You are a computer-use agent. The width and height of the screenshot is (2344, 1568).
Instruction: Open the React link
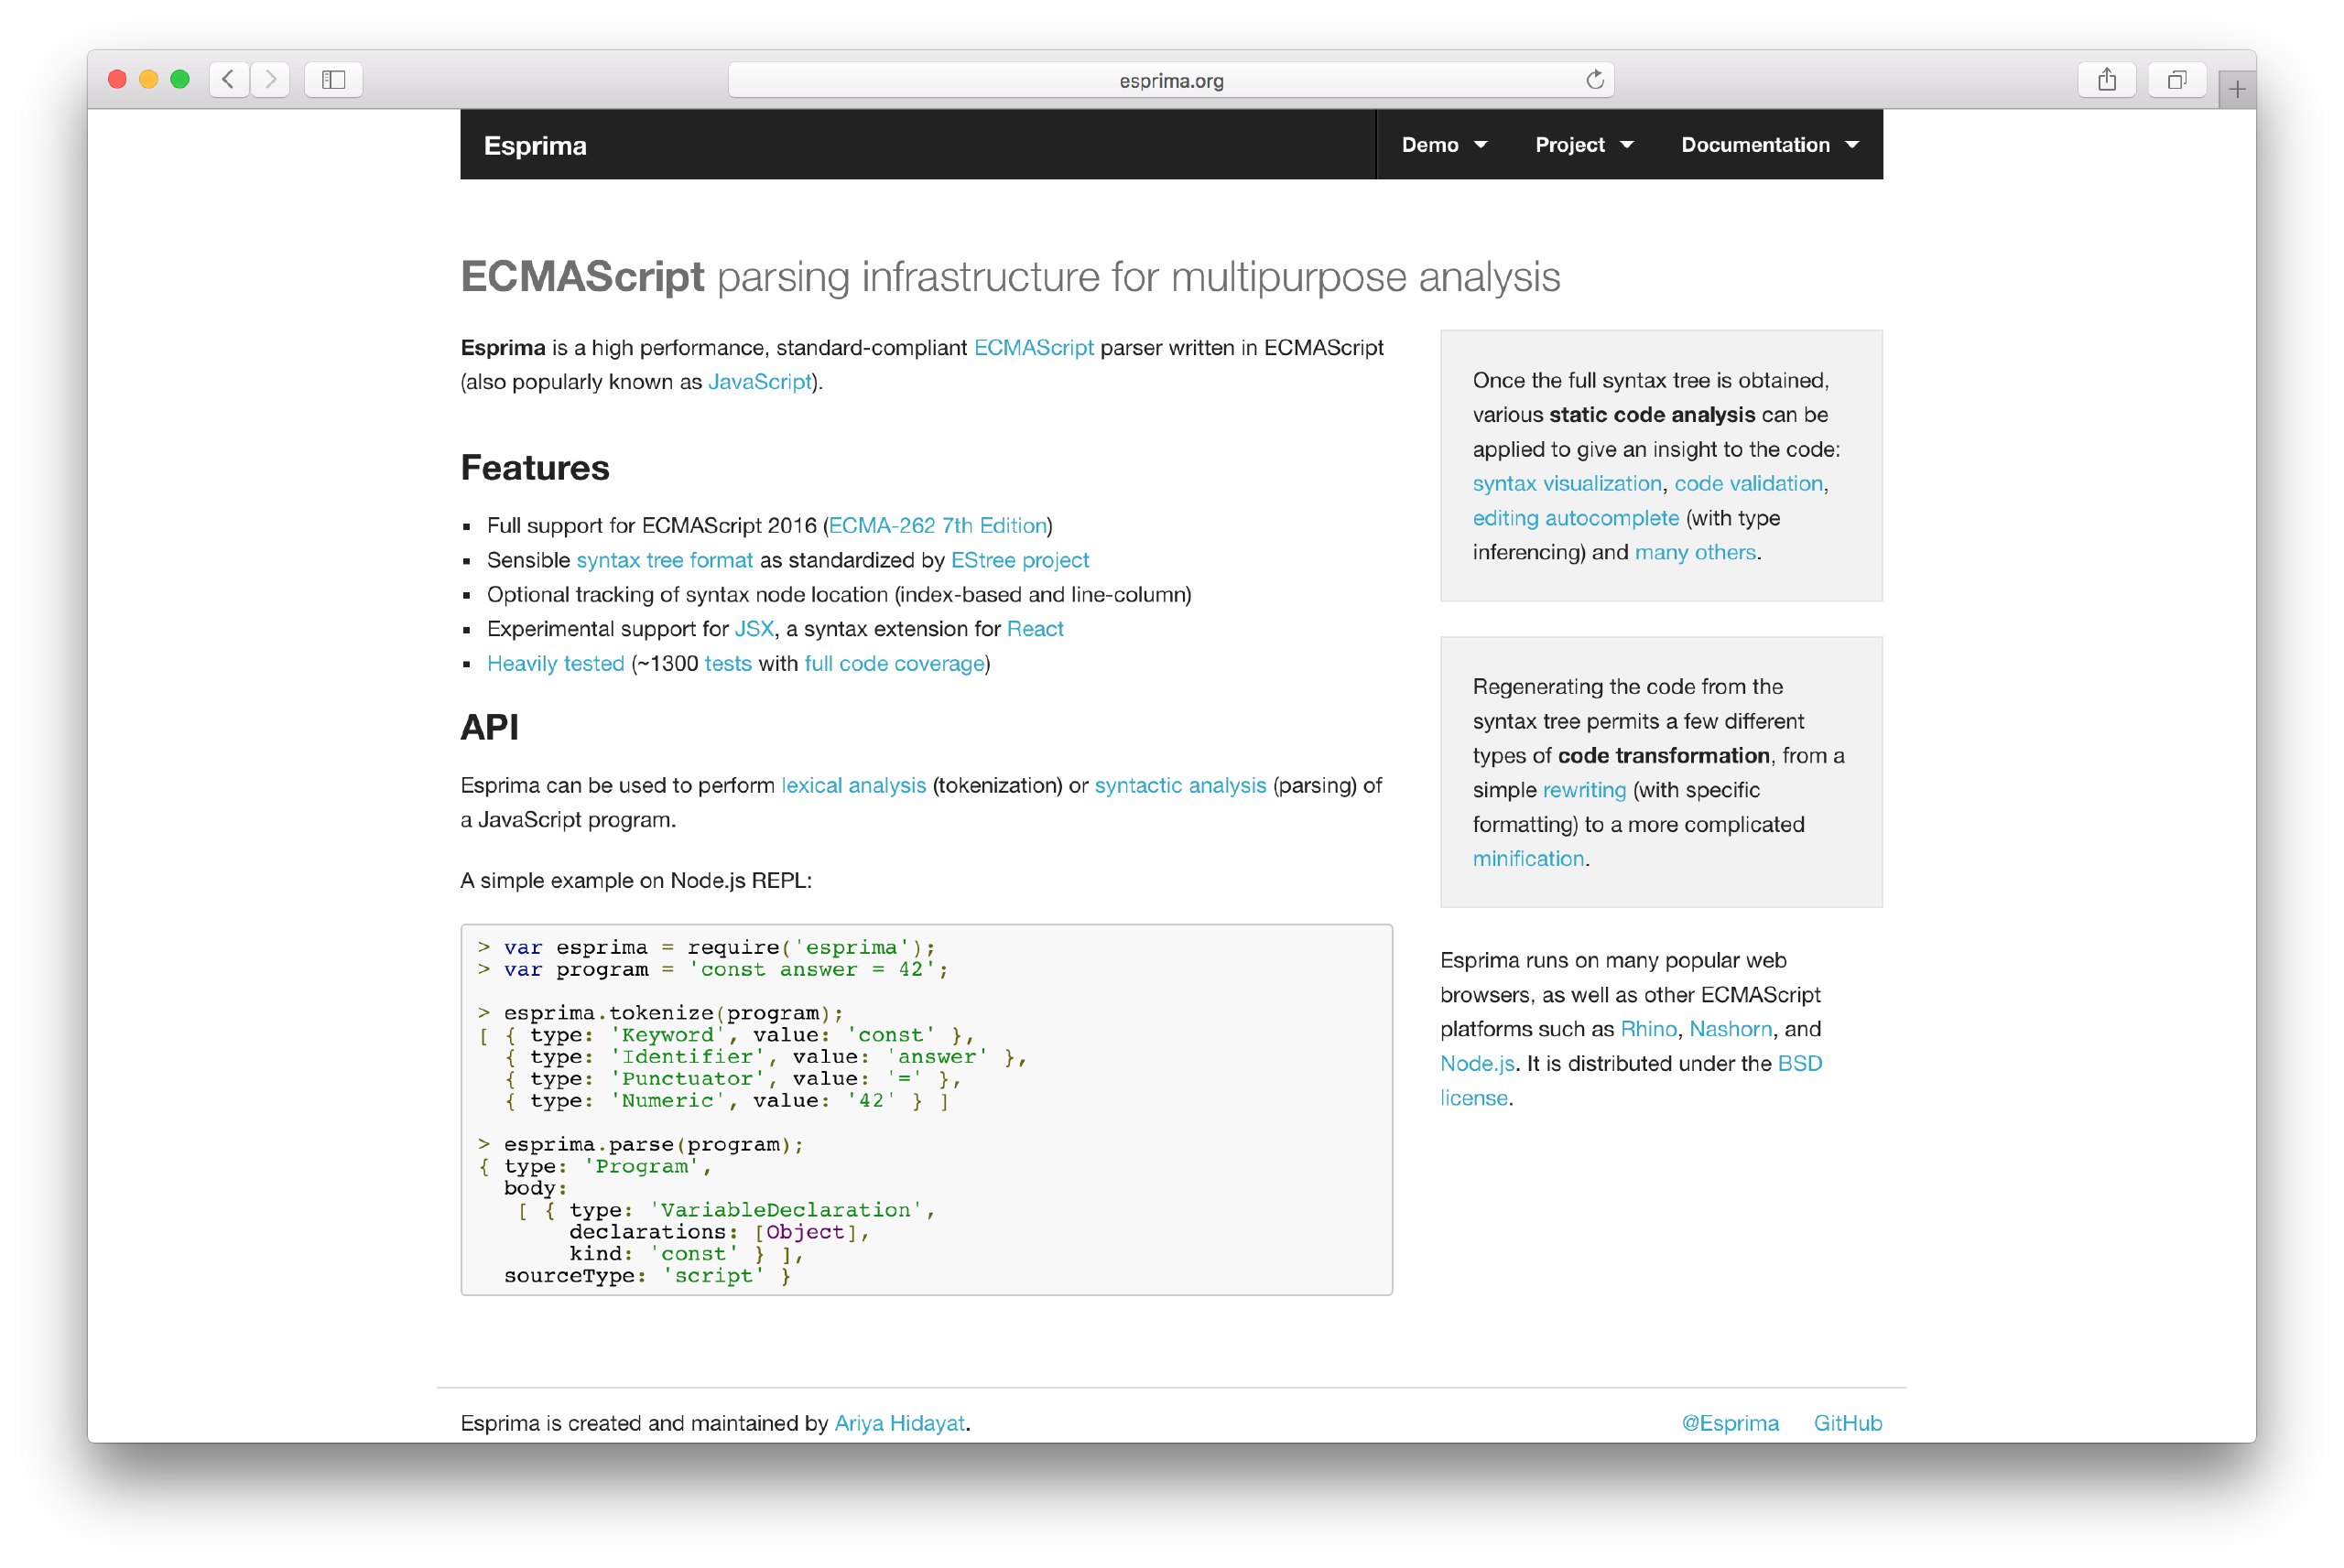click(x=1035, y=629)
